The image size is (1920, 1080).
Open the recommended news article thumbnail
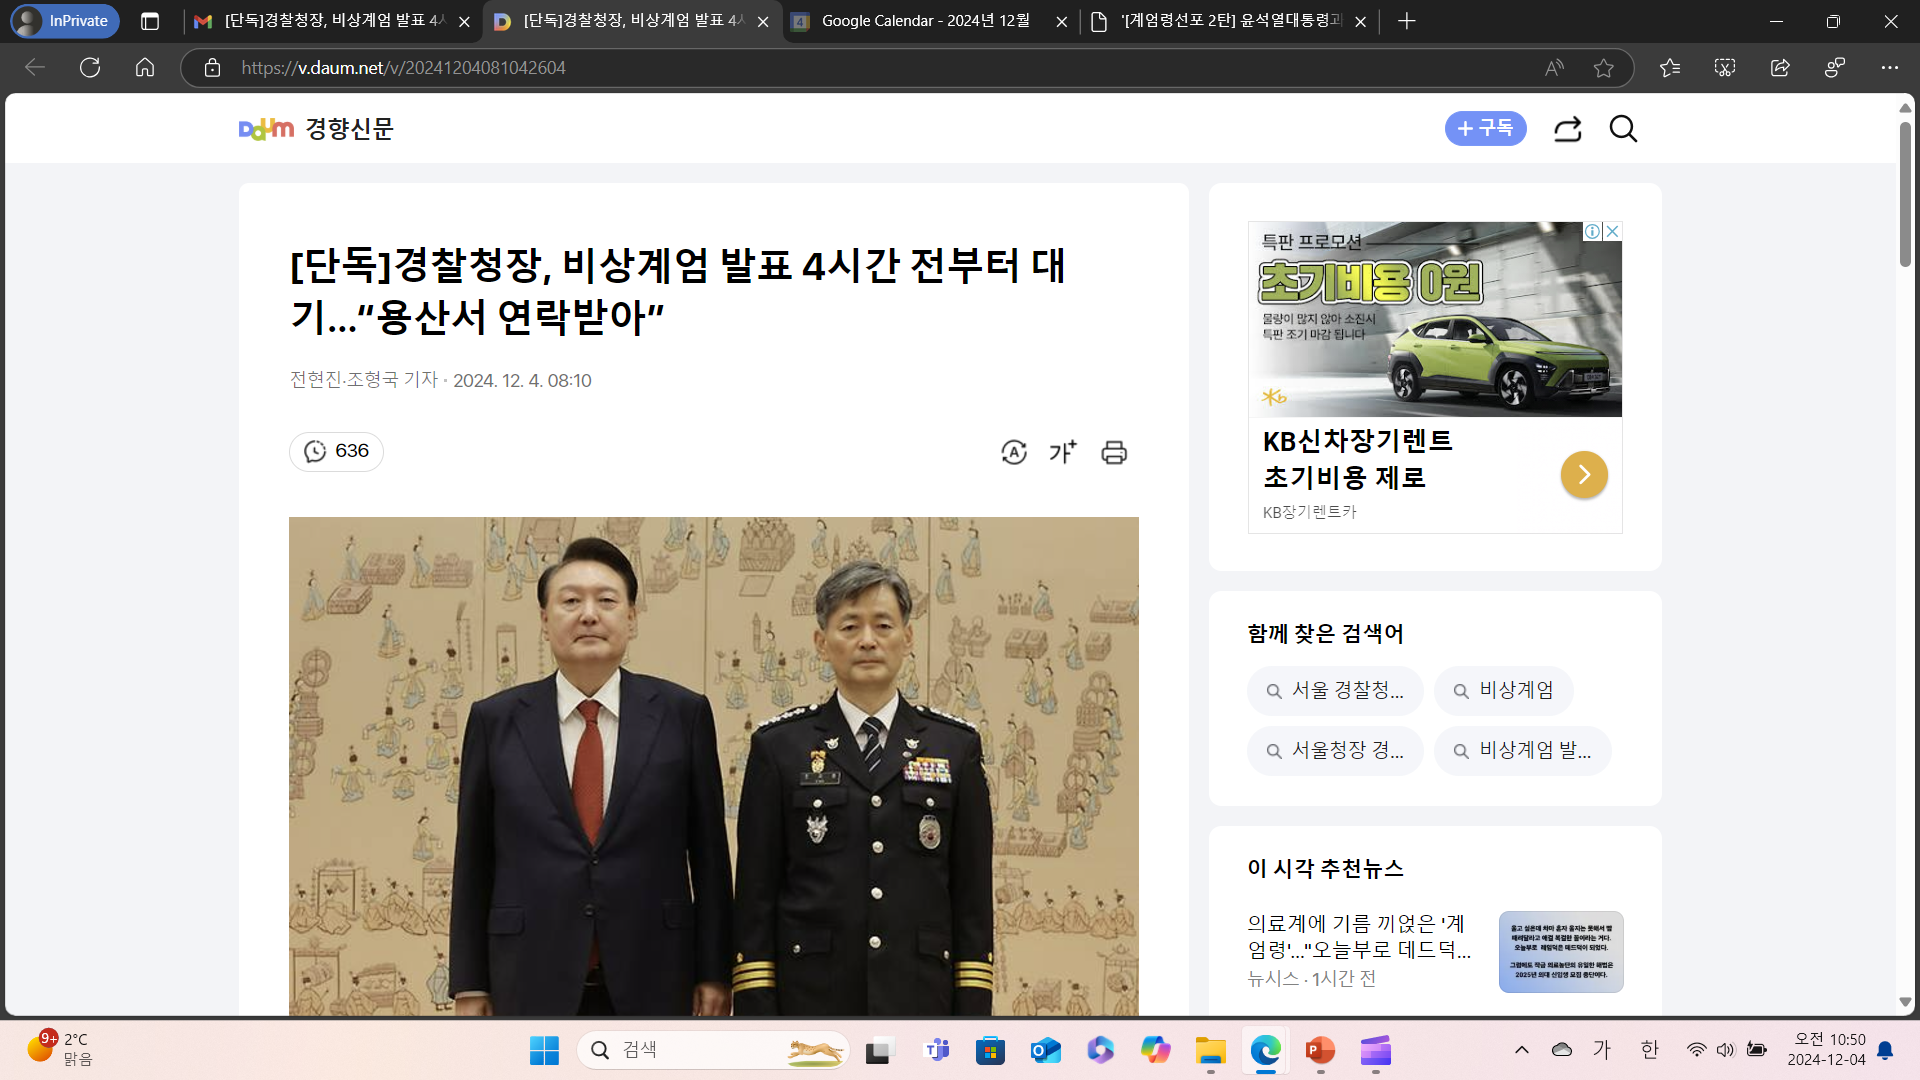[x=1560, y=952]
